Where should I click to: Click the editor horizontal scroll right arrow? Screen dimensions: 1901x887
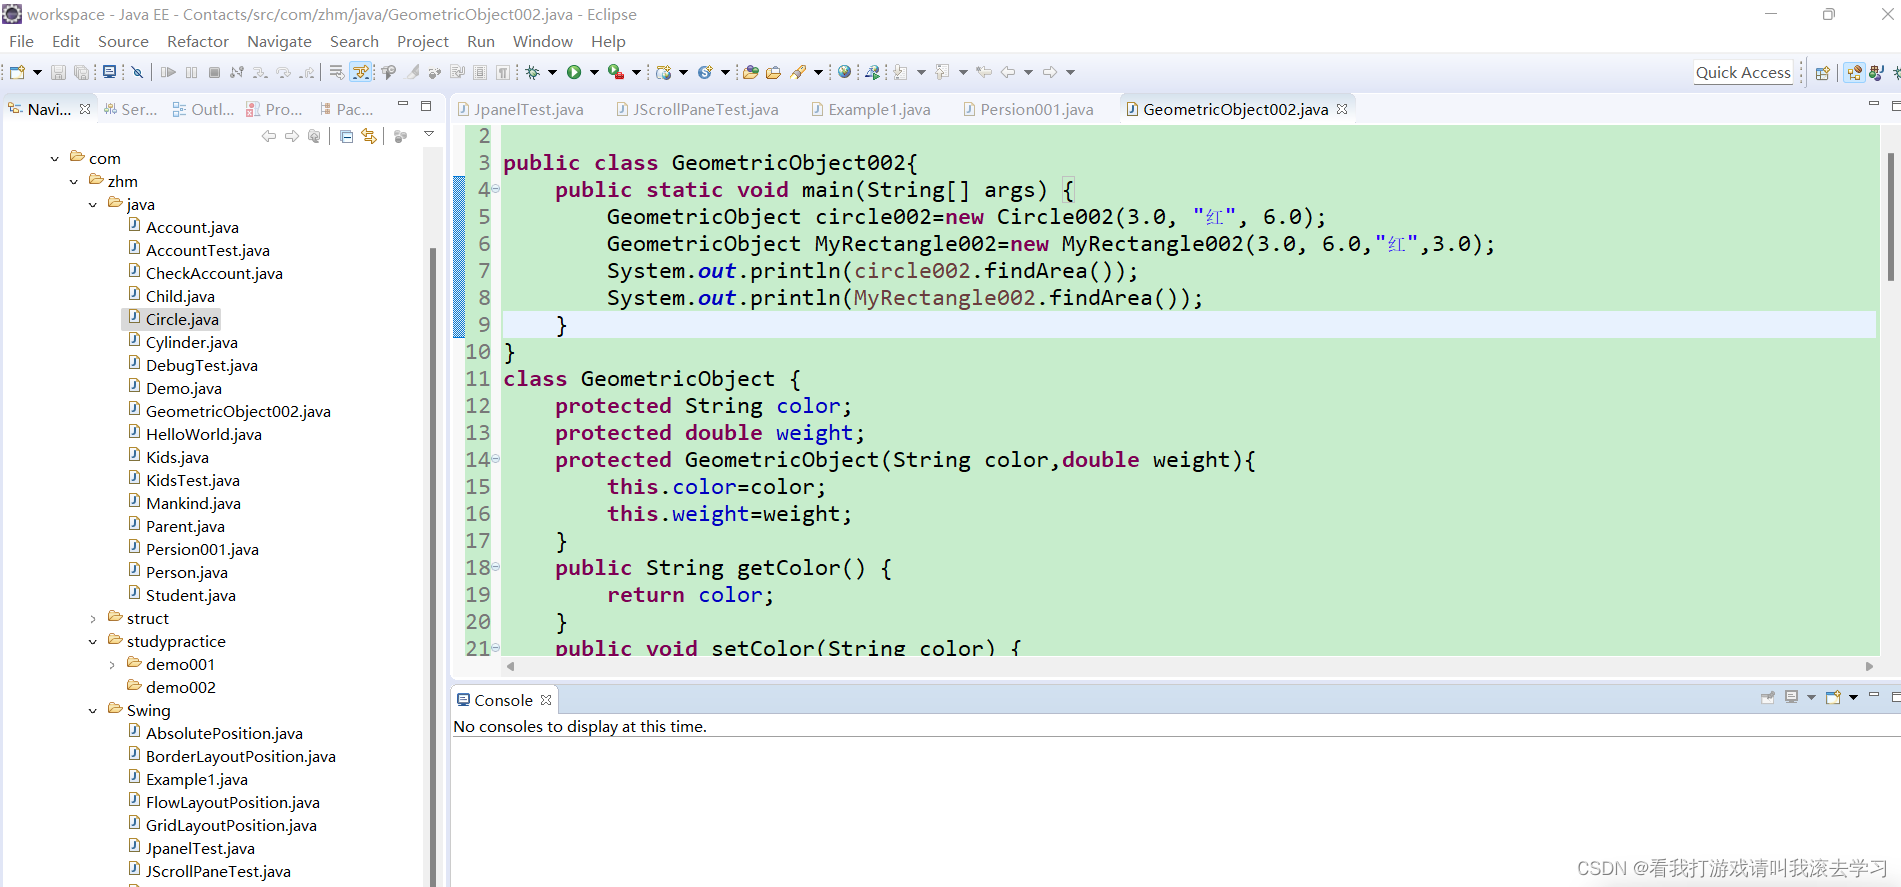(1869, 666)
